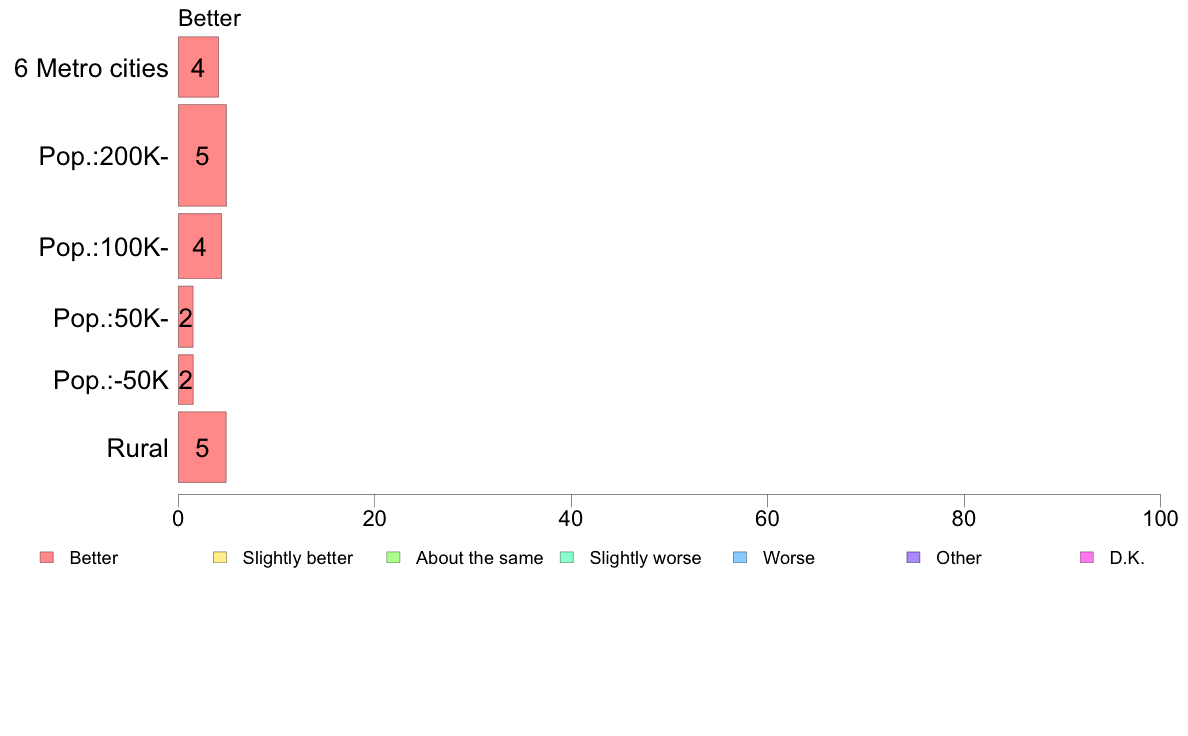1188x736 pixels.
Task: Select the Pop.:50K- bar showing 2
Action: [x=186, y=317]
